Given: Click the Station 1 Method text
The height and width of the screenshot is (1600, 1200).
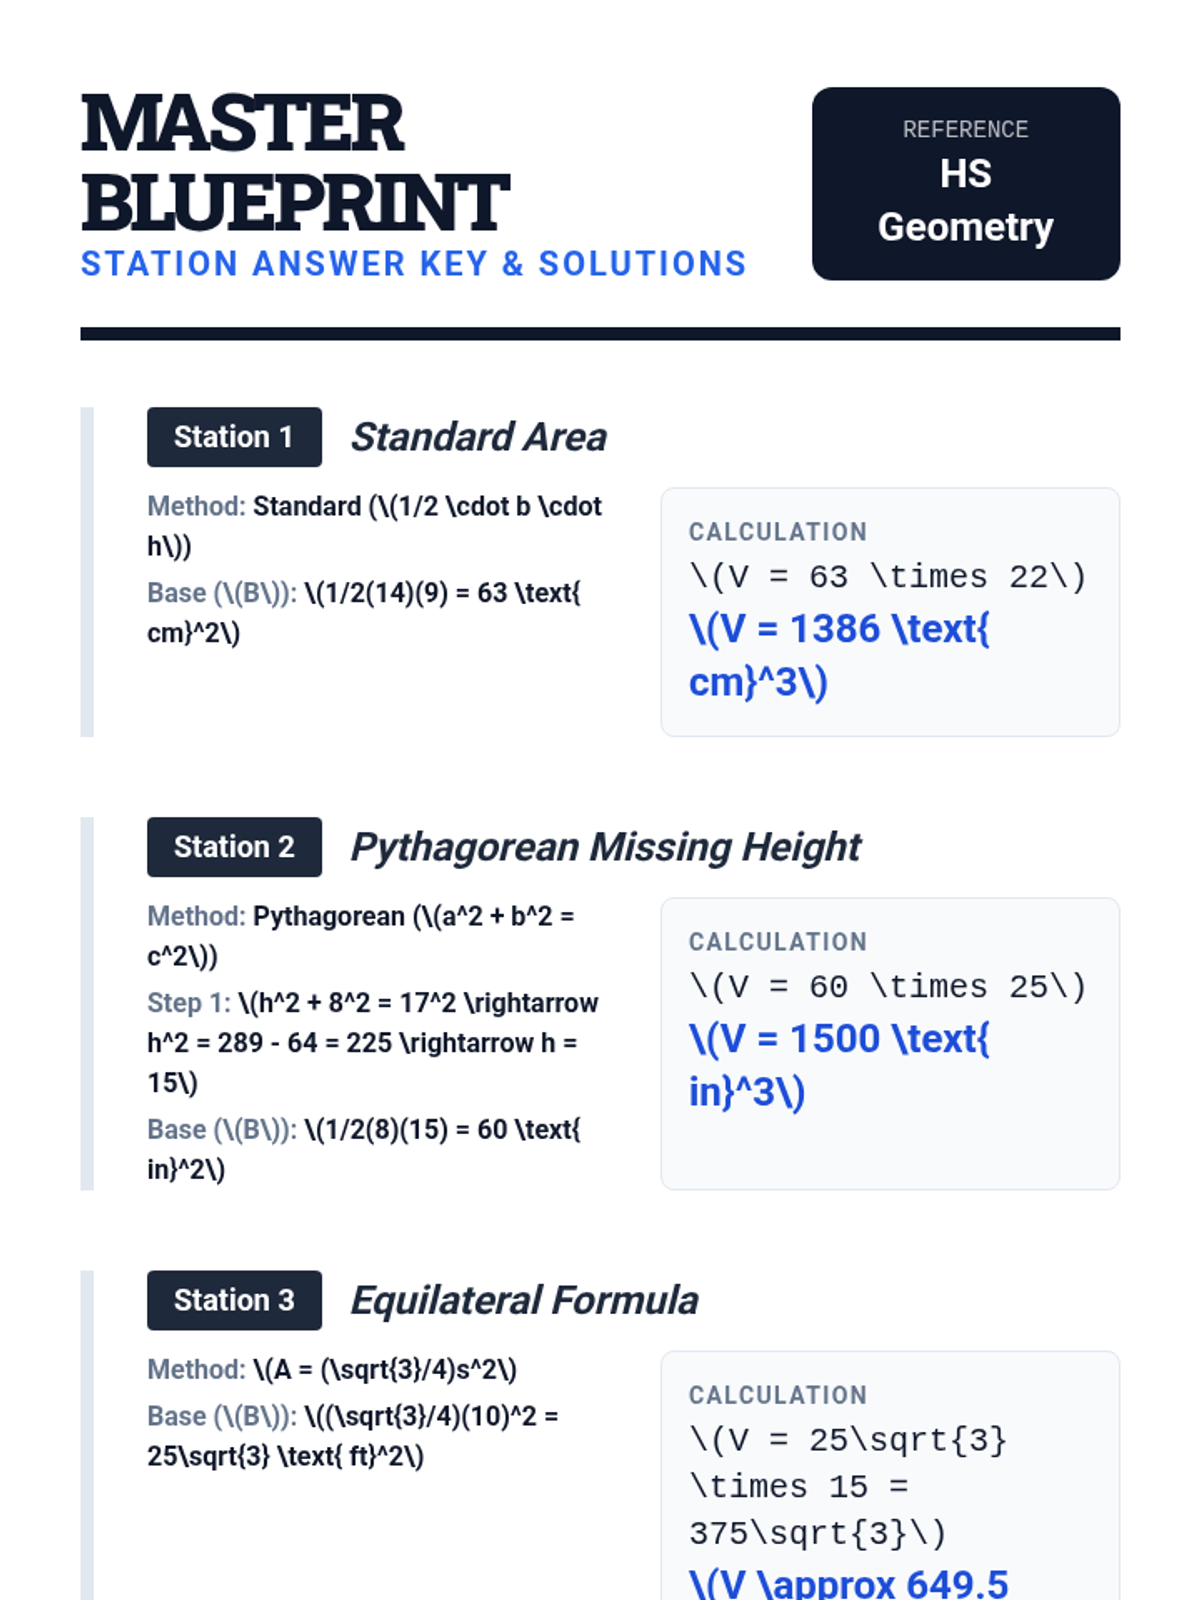Looking at the screenshot, I should [375, 526].
